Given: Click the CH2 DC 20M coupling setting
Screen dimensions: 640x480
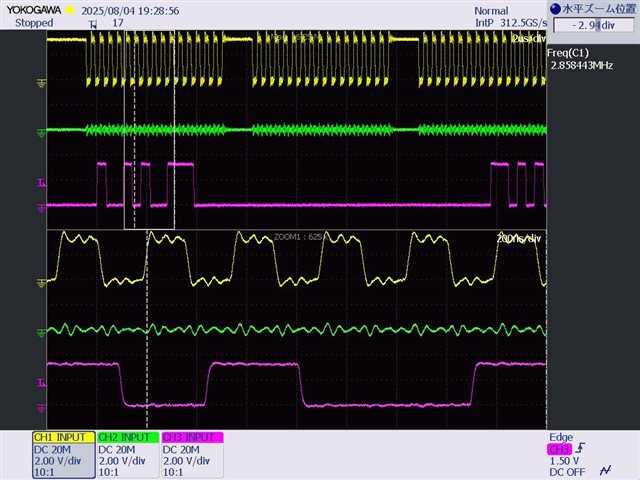Looking at the screenshot, I should click(117, 449).
